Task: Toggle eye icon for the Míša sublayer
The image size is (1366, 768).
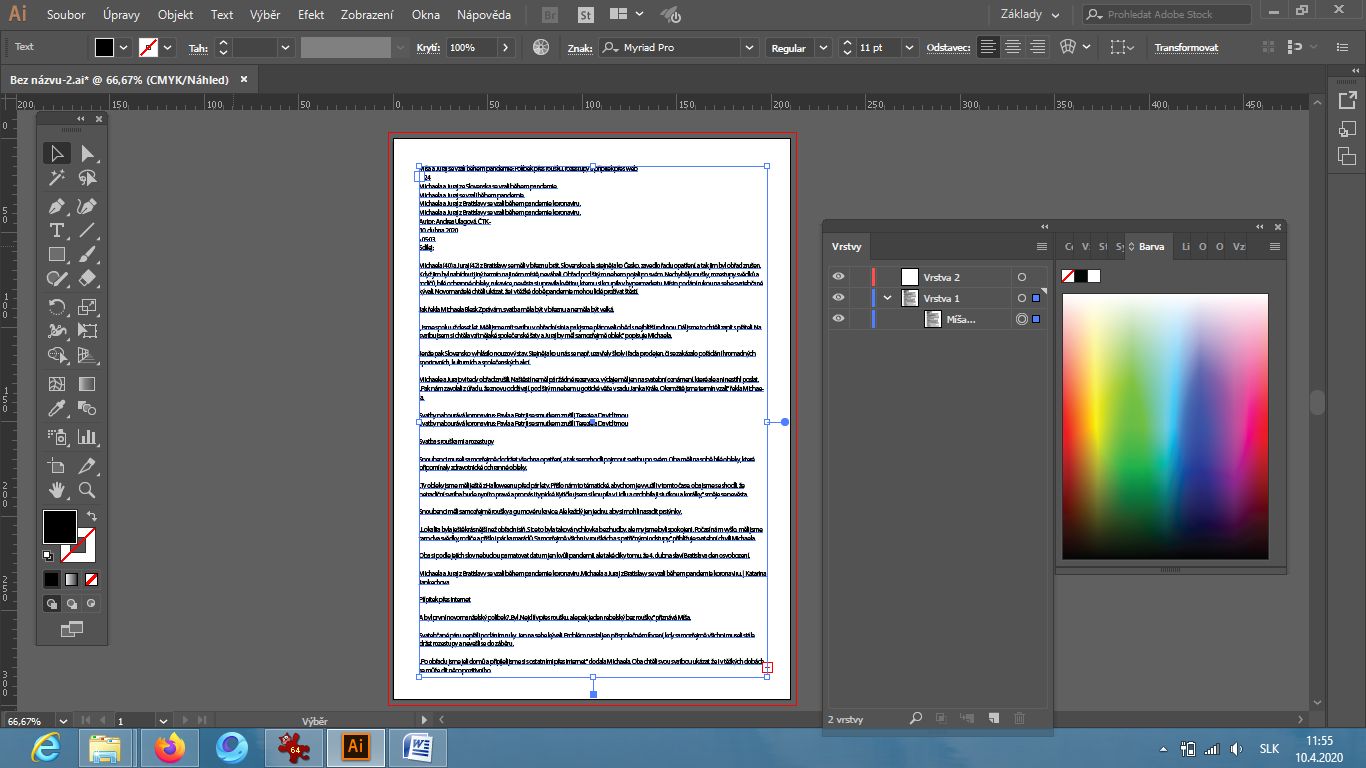Action: click(838, 319)
